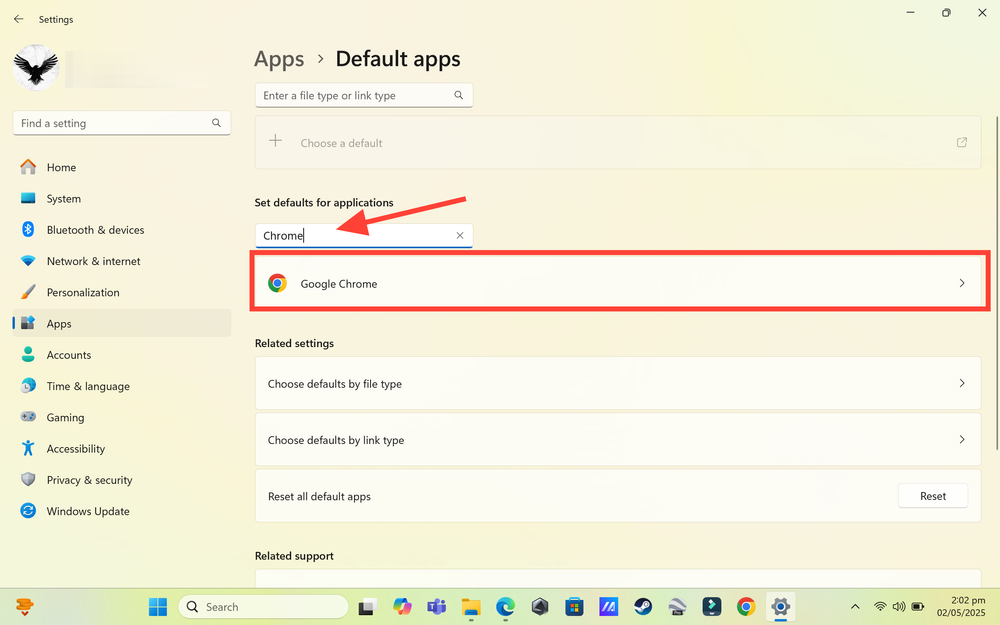Viewport: 1000px width, 625px height.
Task: Click the Windows Update sync icon
Action: pyautogui.click(x=28, y=511)
